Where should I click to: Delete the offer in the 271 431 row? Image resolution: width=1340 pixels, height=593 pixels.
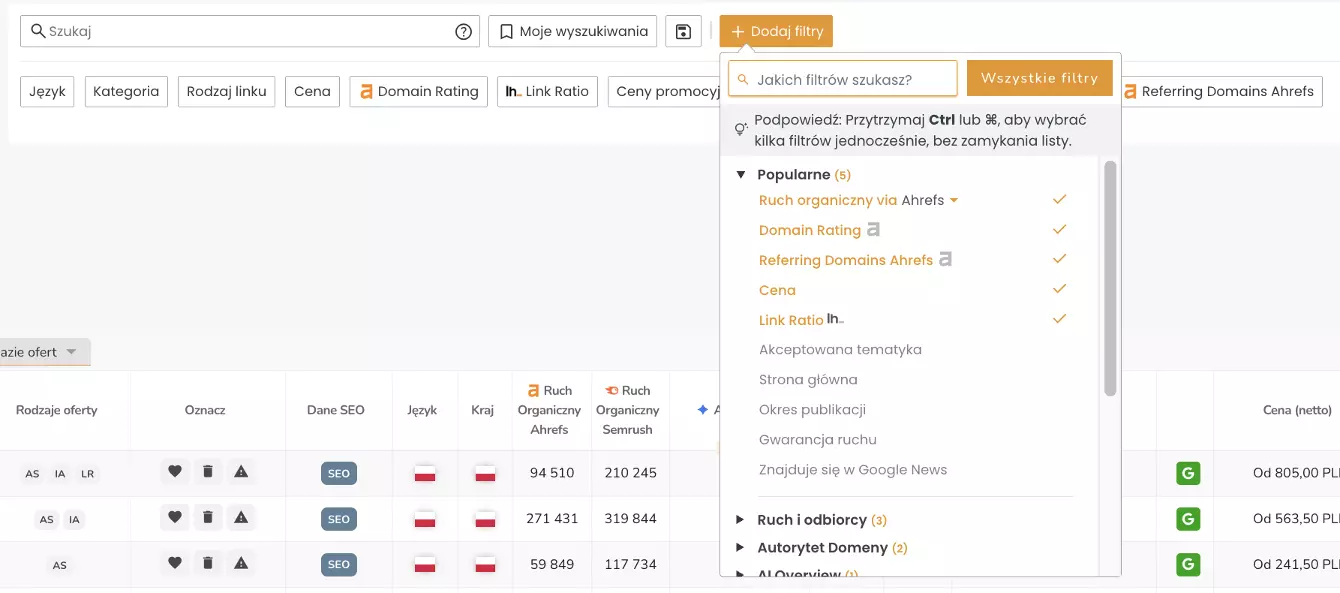click(208, 518)
